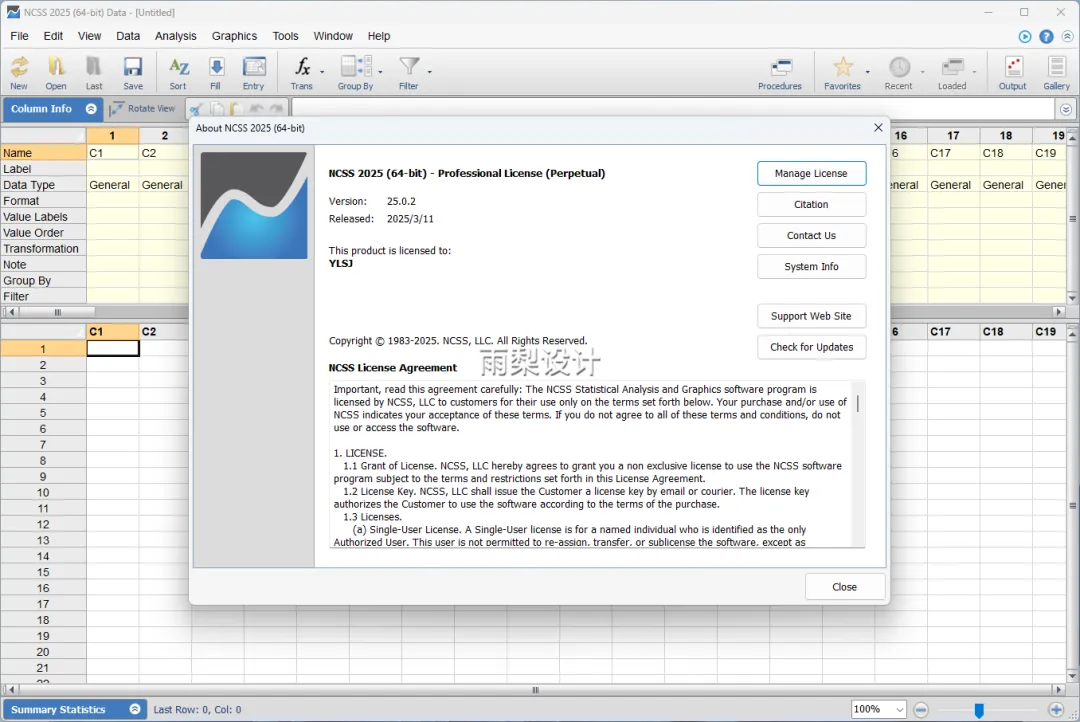Click the blue help question-mark icon
Screen dimensions: 1080x722
pyautogui.click(x=1046, y=37)
